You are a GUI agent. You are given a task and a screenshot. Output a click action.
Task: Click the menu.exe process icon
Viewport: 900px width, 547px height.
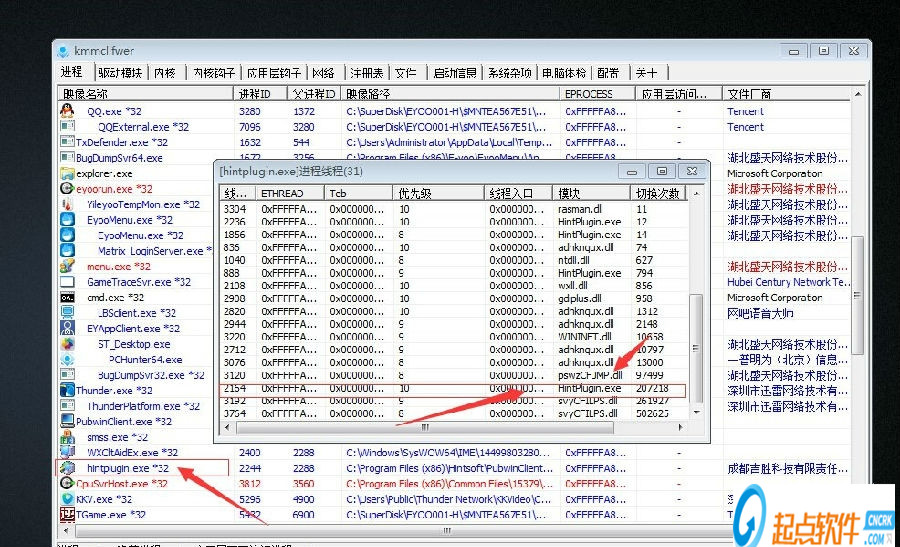[x=67, y=266]
